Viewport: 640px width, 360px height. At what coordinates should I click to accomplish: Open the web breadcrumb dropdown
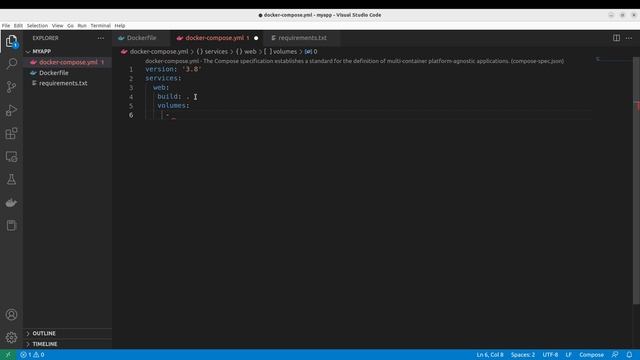click(x=246, y=51)
